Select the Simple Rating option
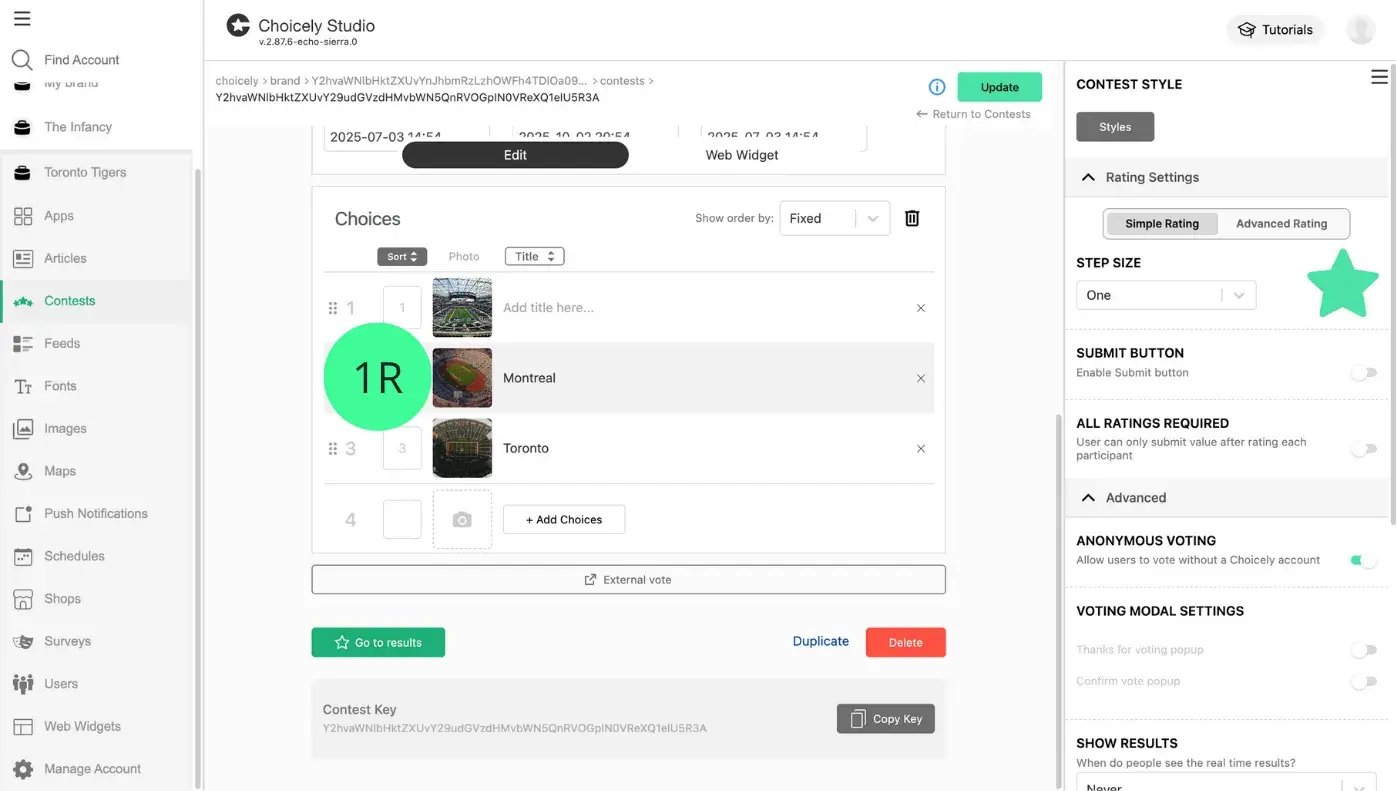The image size is (1397, 791). (x=1162, y=224)
